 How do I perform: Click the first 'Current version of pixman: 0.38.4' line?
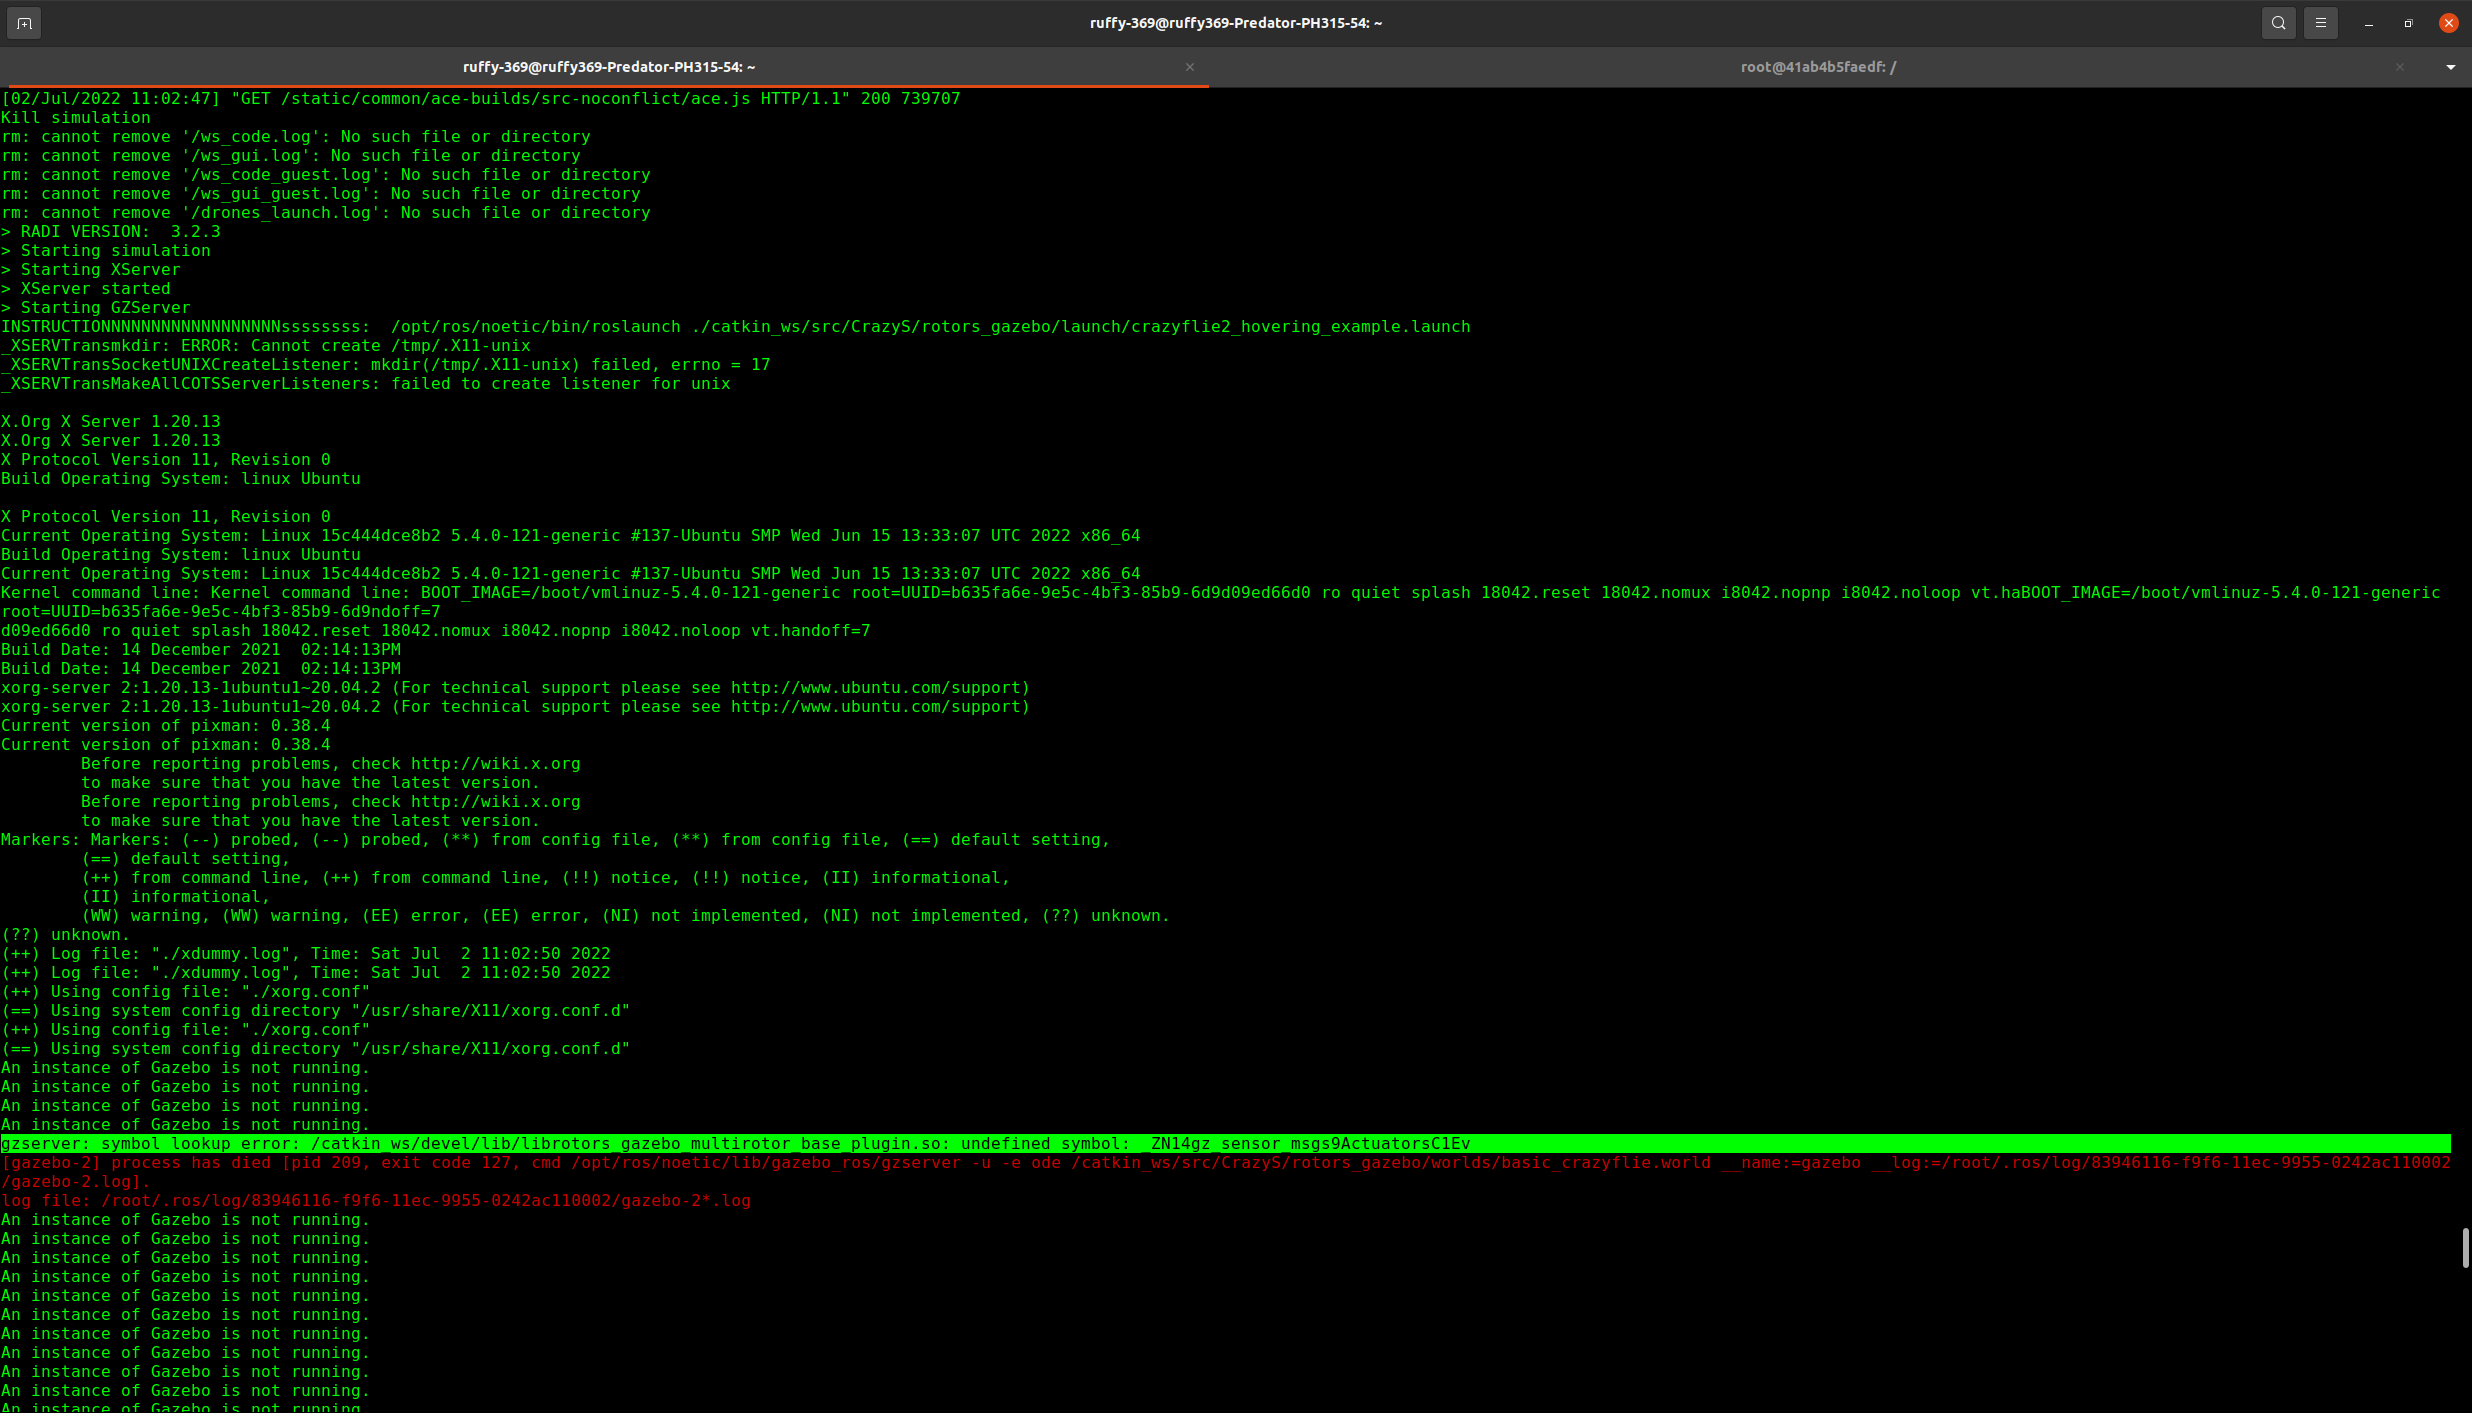[x=166, y=725]
